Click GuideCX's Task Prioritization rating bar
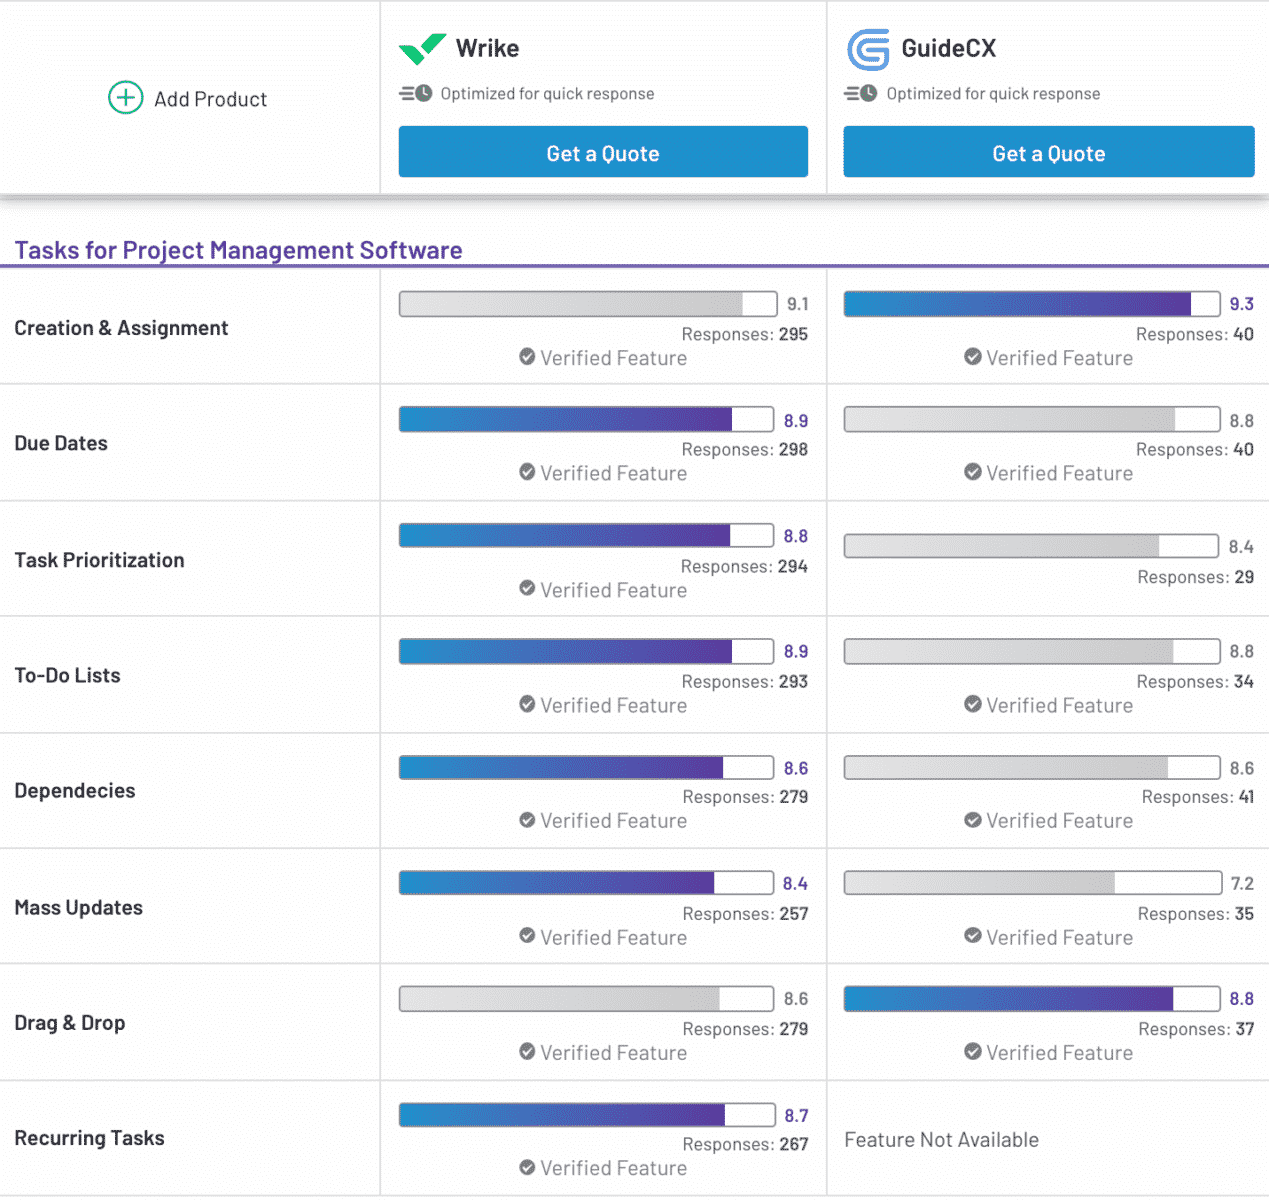This screenshot has height=1200, width=1269. [1032, 546]
